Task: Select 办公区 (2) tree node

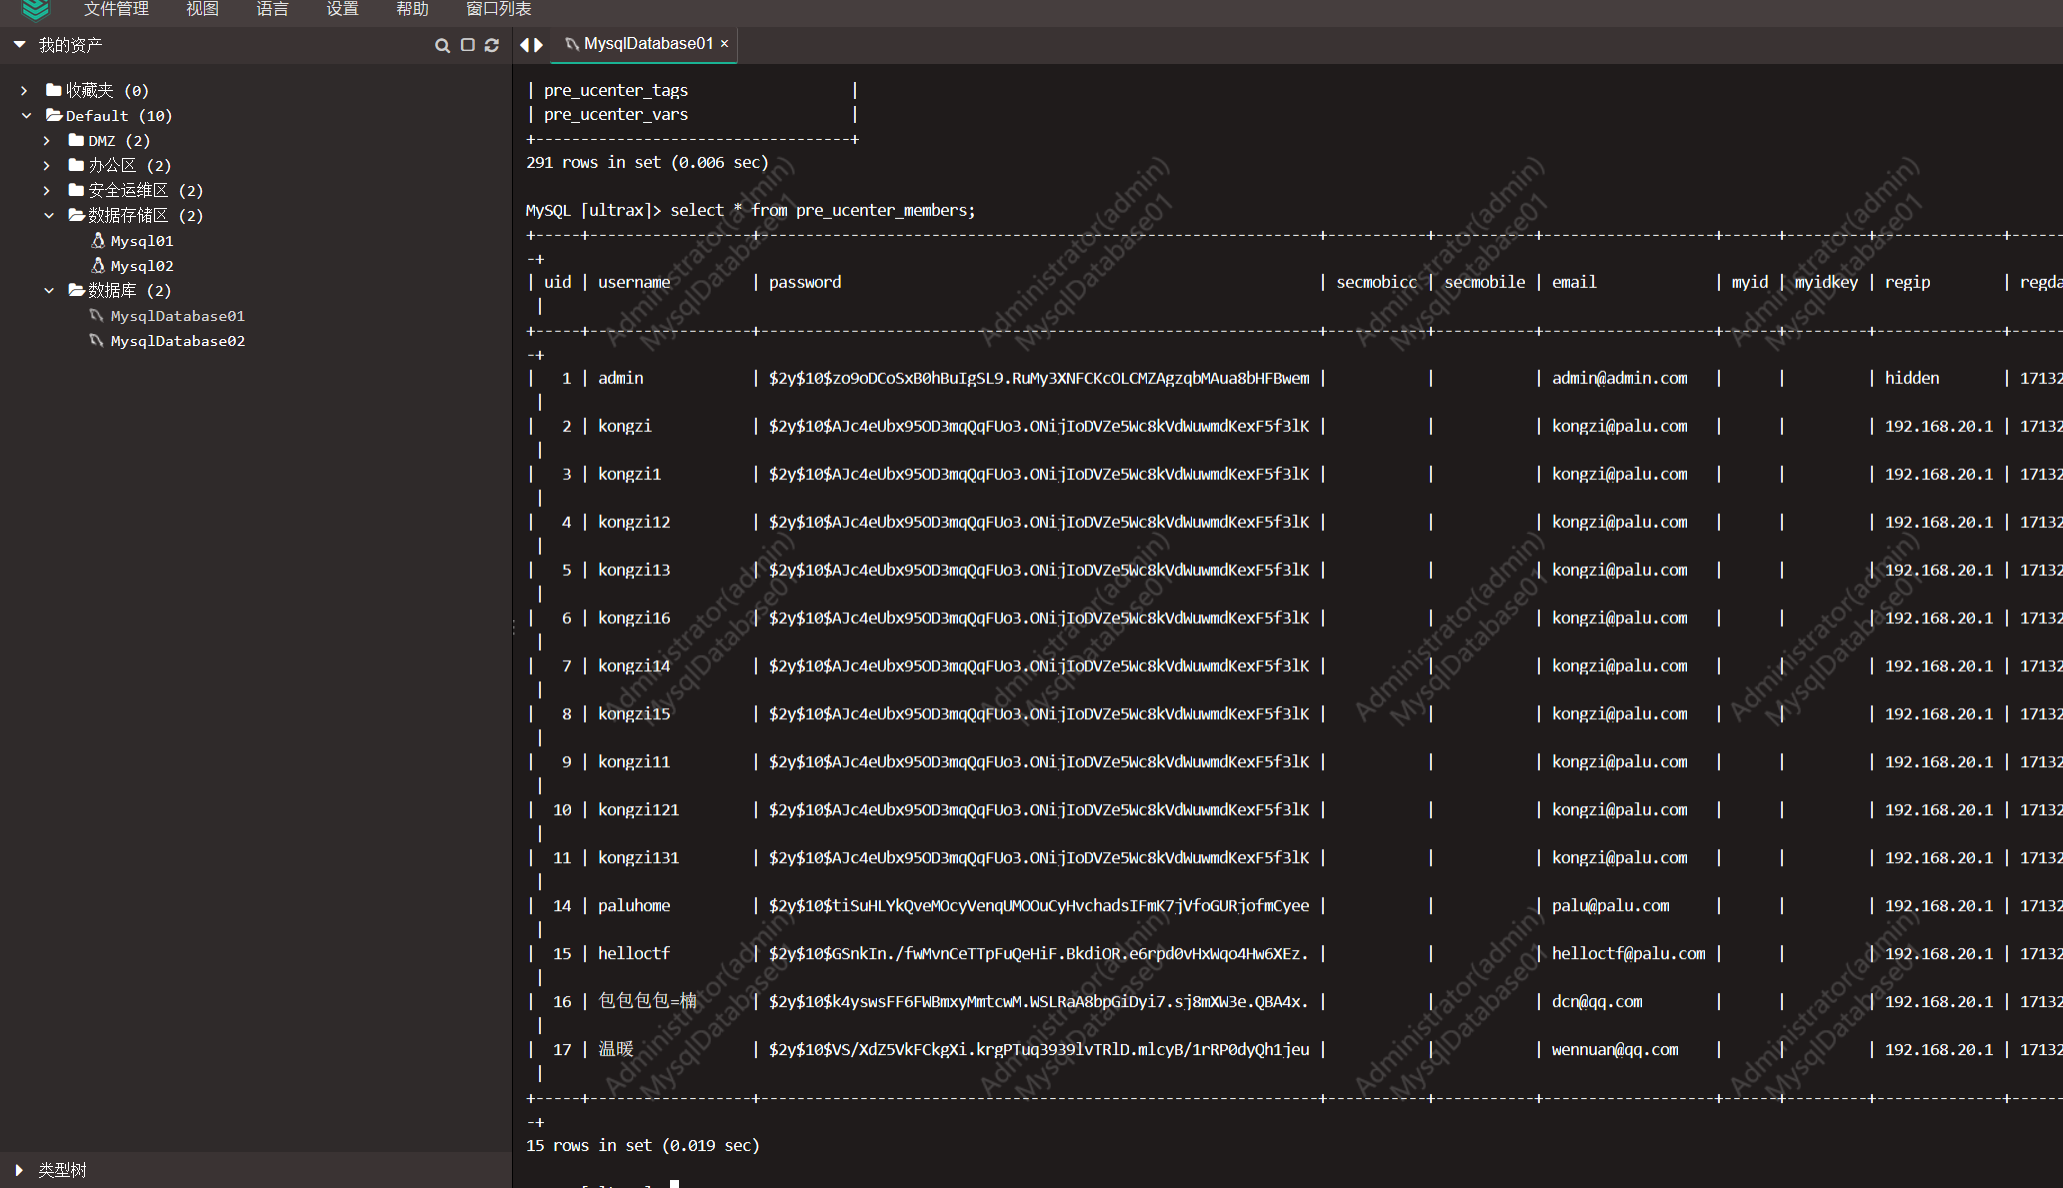Action: pyautogui.click(x=129, y=165)
